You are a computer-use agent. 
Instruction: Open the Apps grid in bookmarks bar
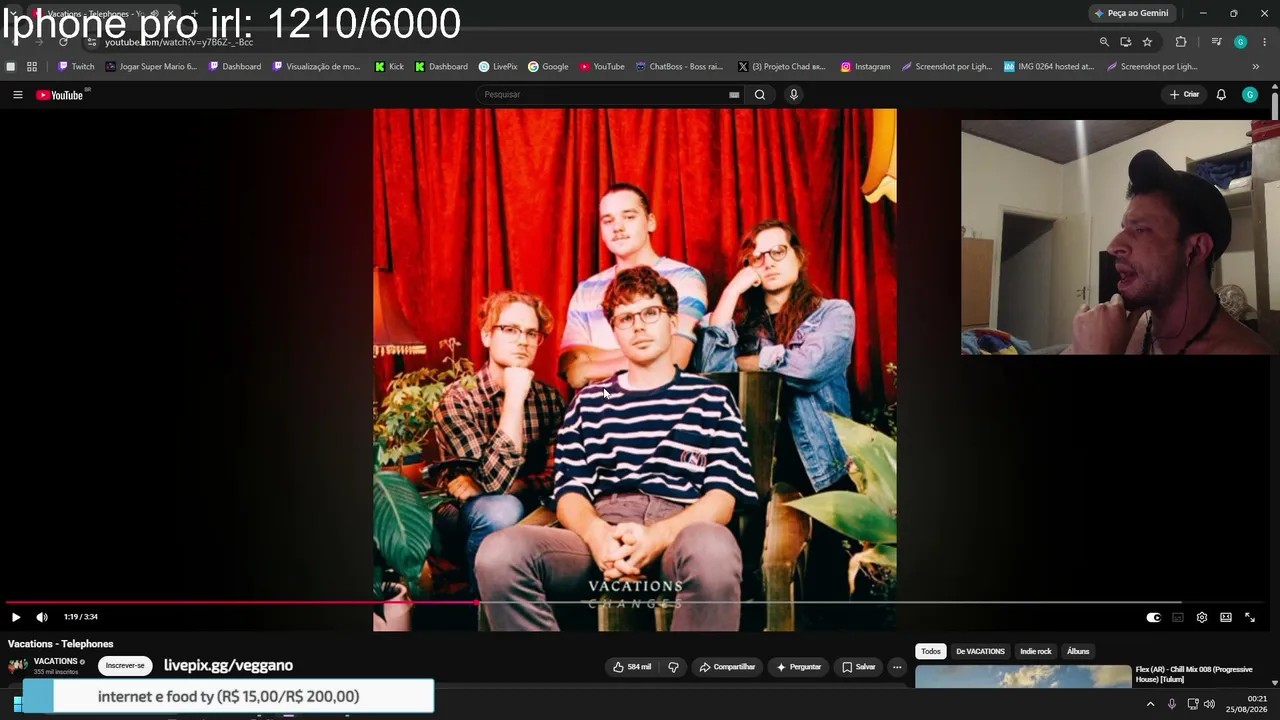32,67
